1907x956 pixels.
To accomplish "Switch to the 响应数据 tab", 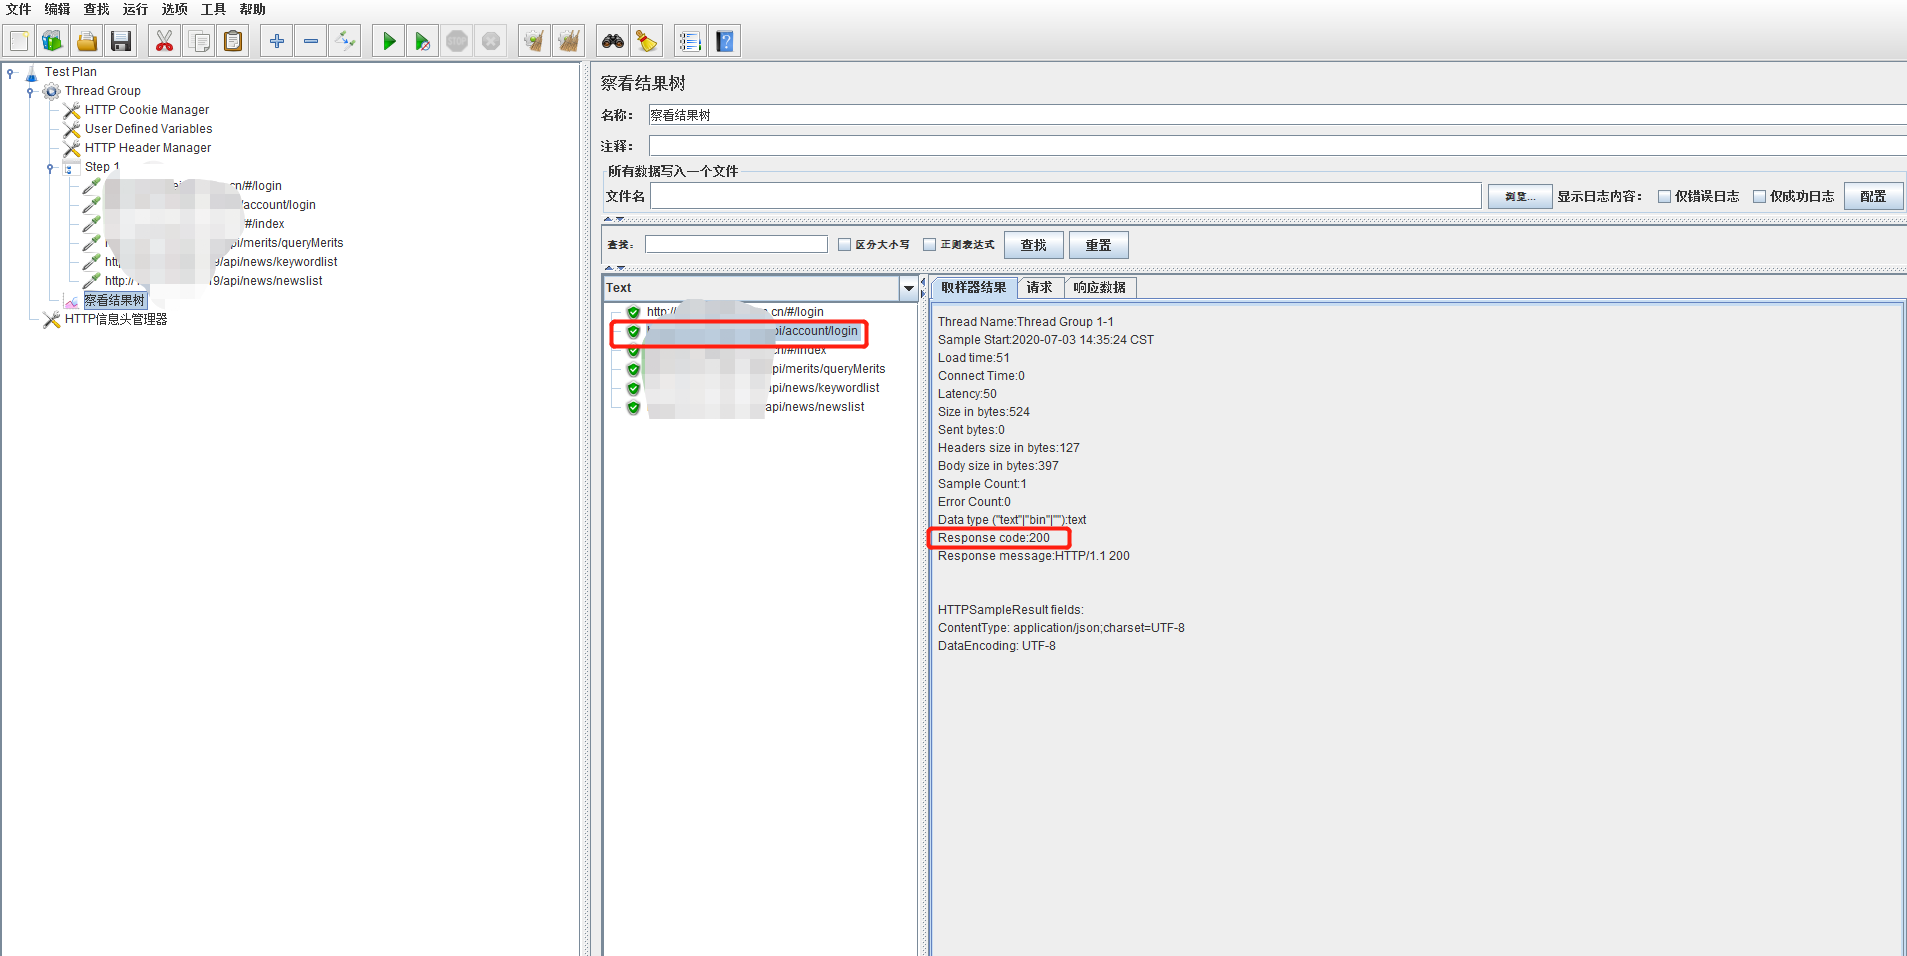I will pyautogui.click(x=1100, y=287).
